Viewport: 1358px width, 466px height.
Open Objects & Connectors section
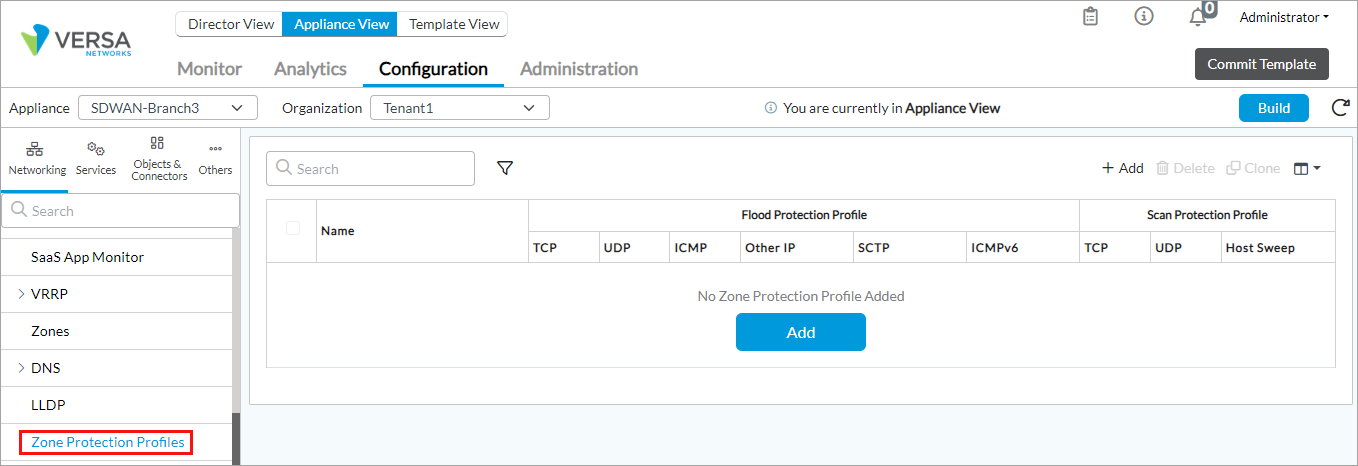coord(159,158)
